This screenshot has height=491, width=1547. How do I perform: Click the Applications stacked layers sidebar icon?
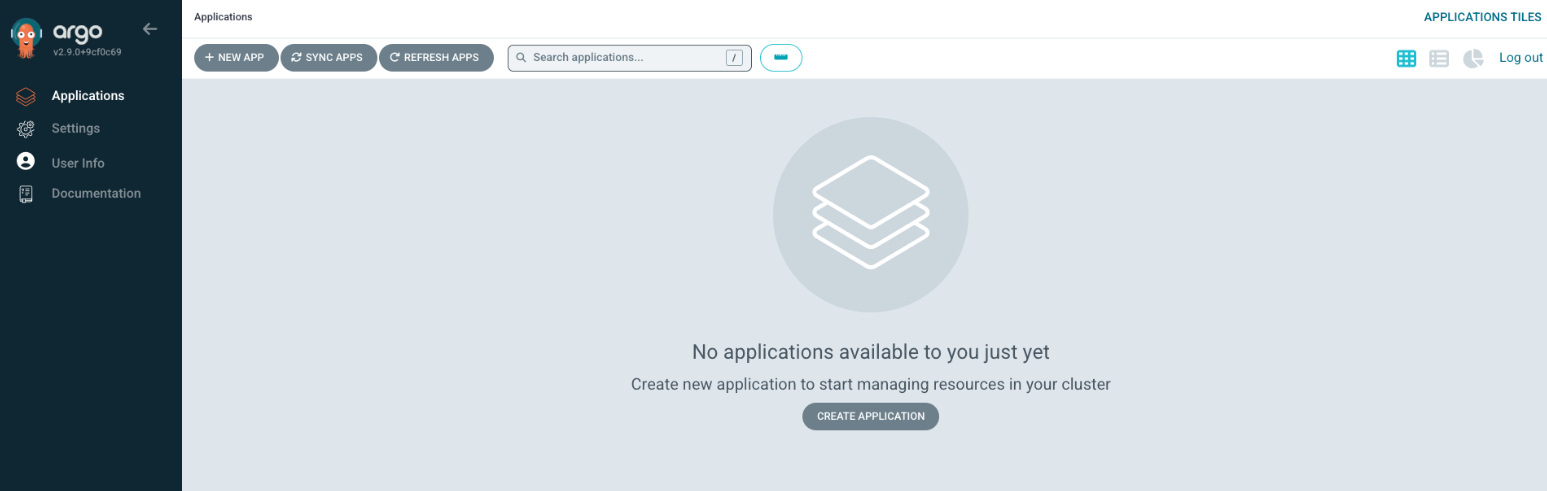point(26,96)
